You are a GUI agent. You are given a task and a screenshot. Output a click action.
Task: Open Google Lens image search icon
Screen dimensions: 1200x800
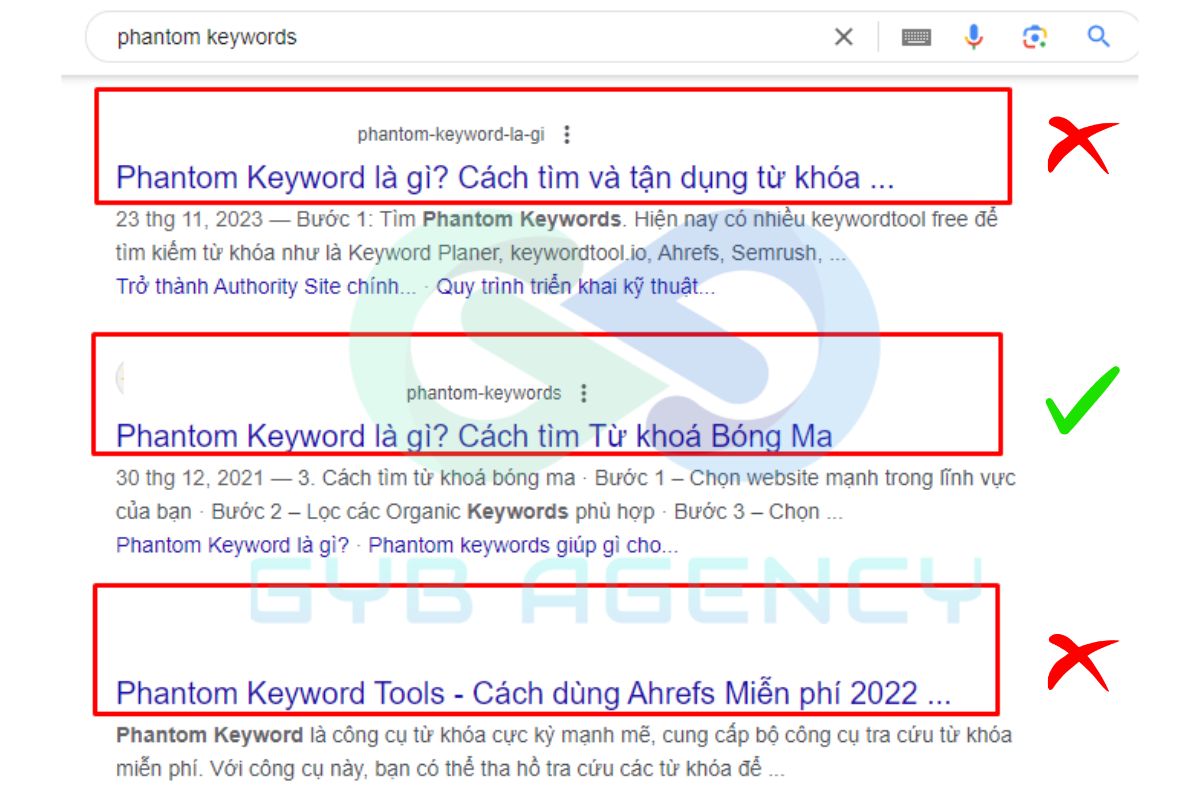[1034, 37]
